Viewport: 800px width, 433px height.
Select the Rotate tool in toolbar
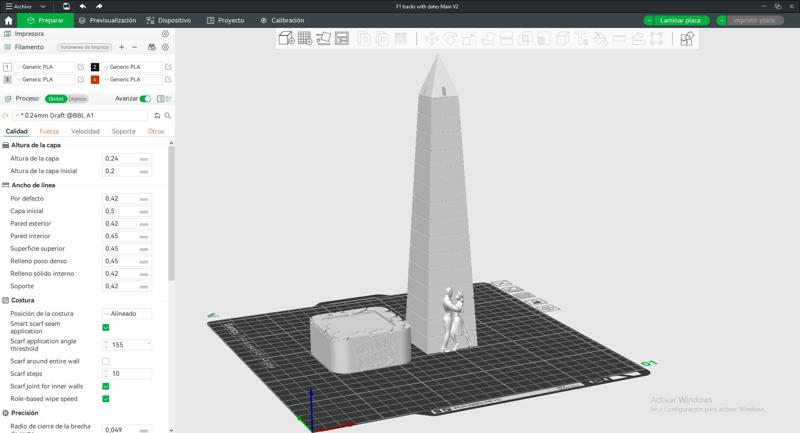(x=450, y=39)
